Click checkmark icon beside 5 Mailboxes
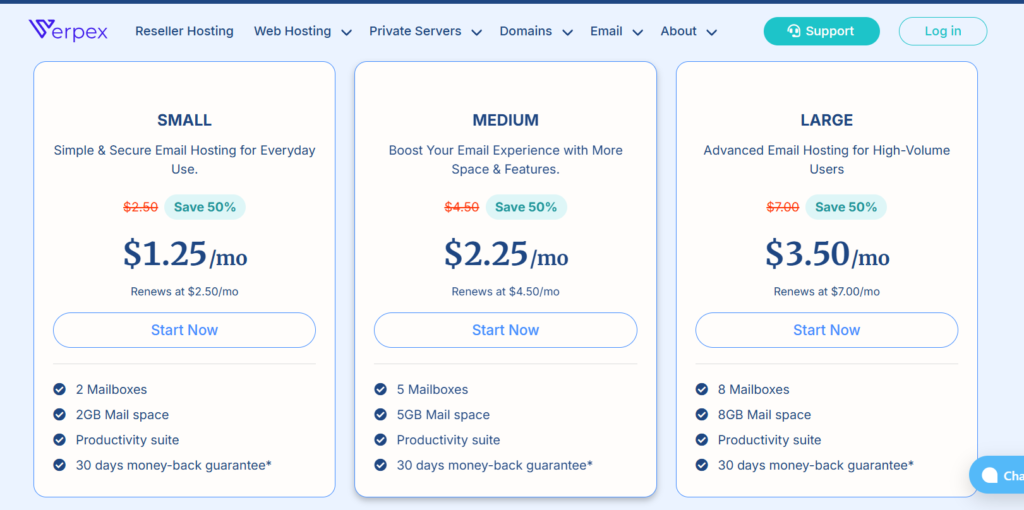The height and width of the screenshot is (510, 1024). [x=380, y=389]
